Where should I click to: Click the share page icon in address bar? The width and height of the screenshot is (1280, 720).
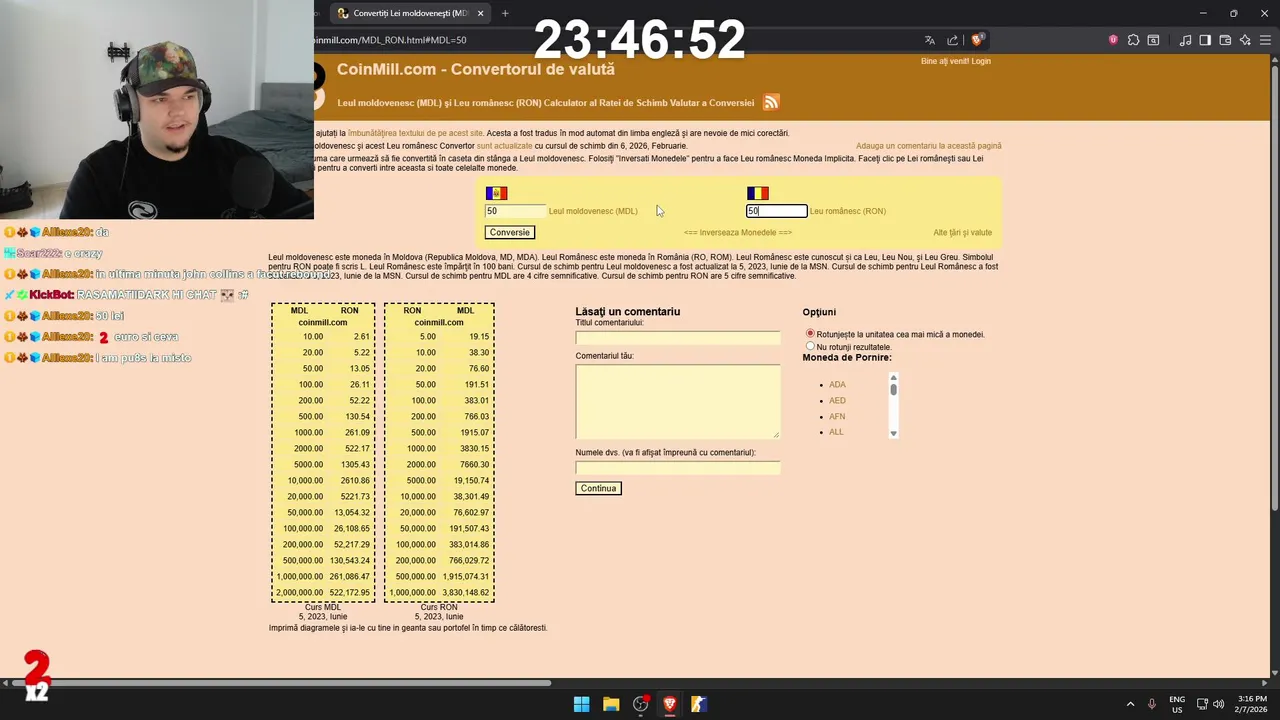tap(952, 40)
